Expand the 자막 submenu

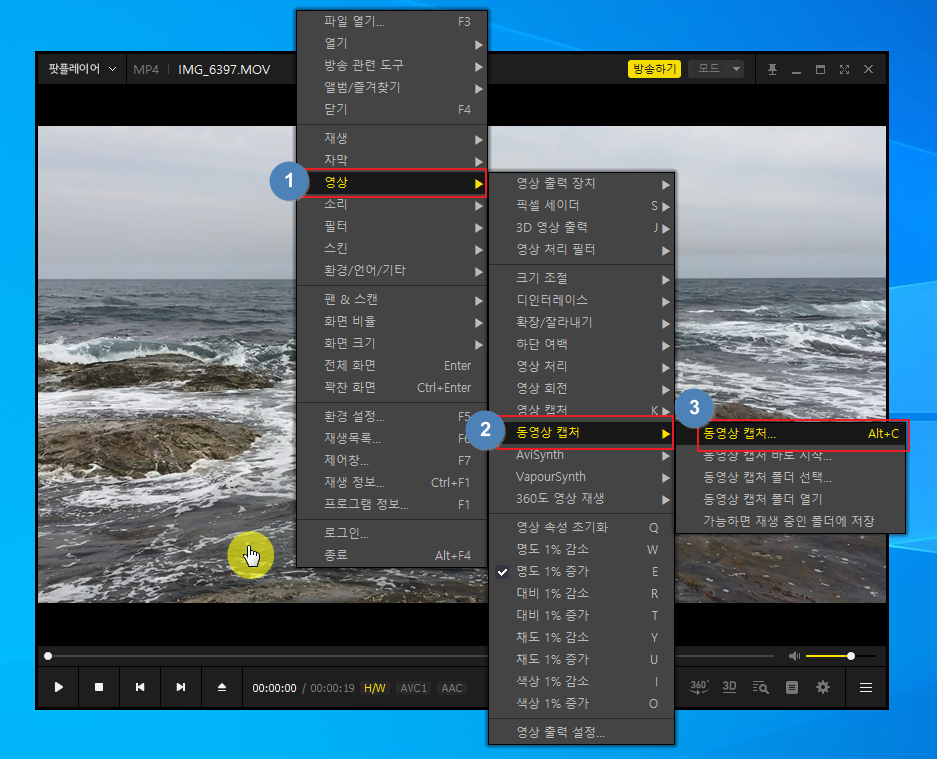point(392,160)
